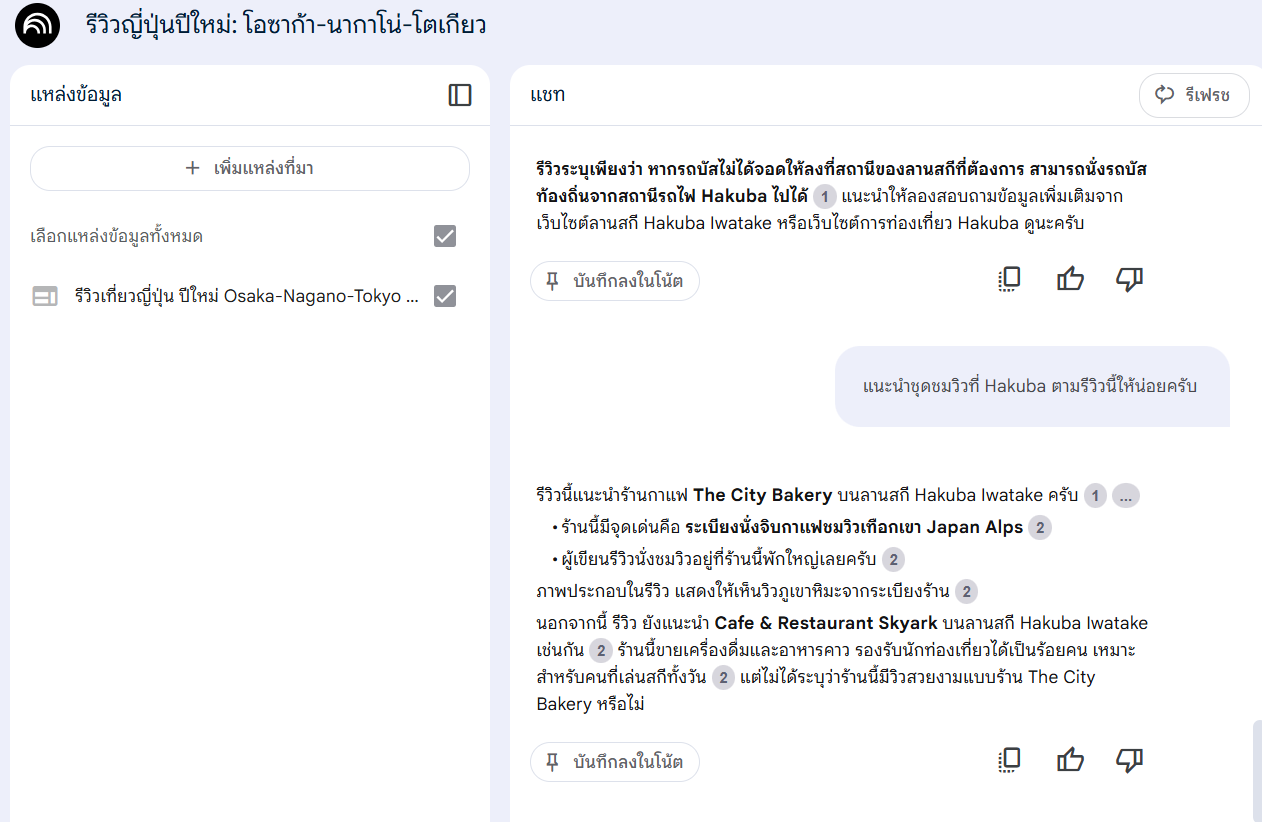The image size is (1262, 822).
Task: Thumbs down the first chat response
Action: [x=1129, y=280]
